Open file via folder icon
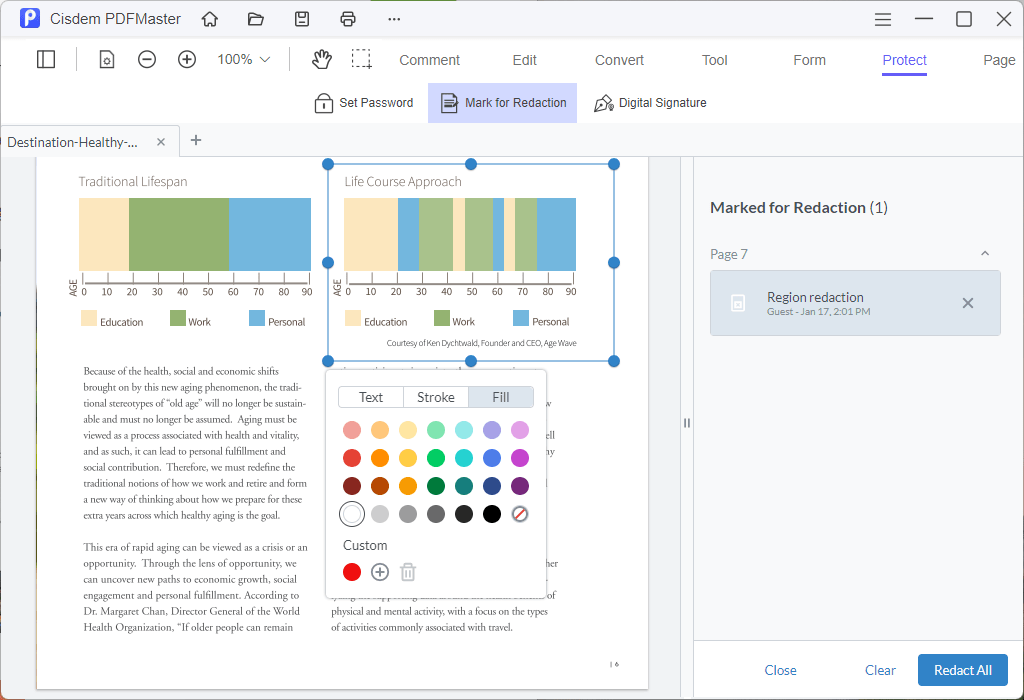Screen dimensions: 1024x700 (x=255, y=19)
